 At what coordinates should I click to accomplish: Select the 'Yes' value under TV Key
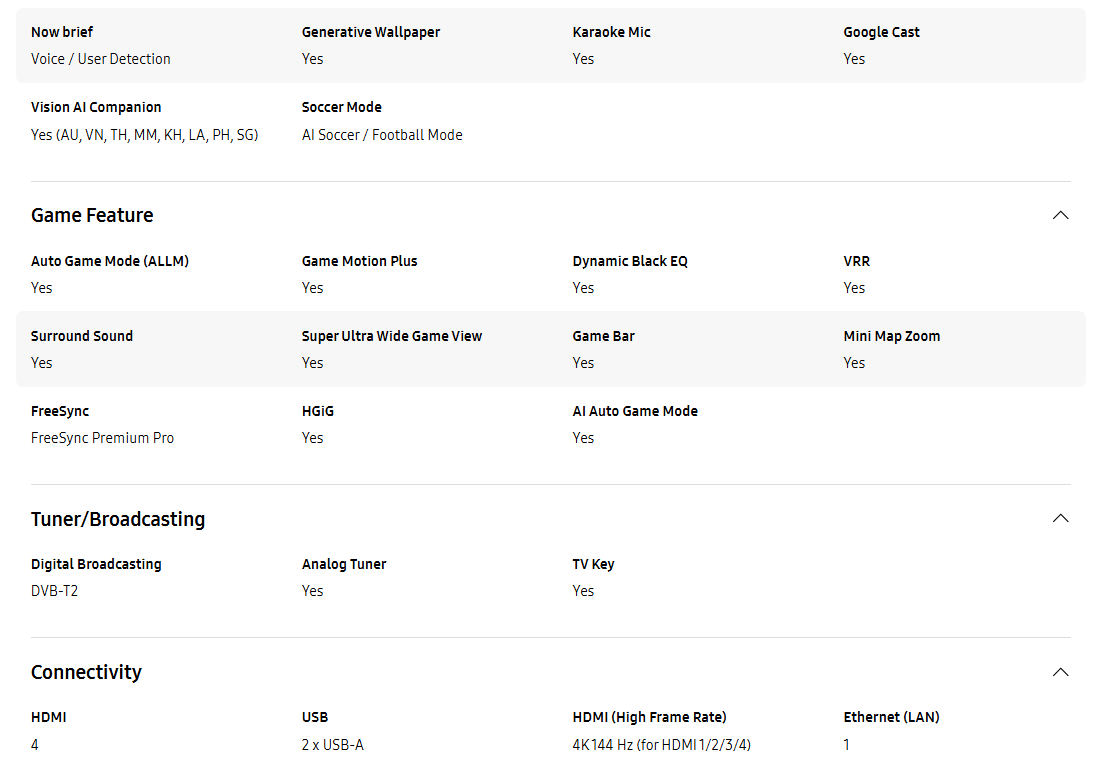[x=583, y=591]
